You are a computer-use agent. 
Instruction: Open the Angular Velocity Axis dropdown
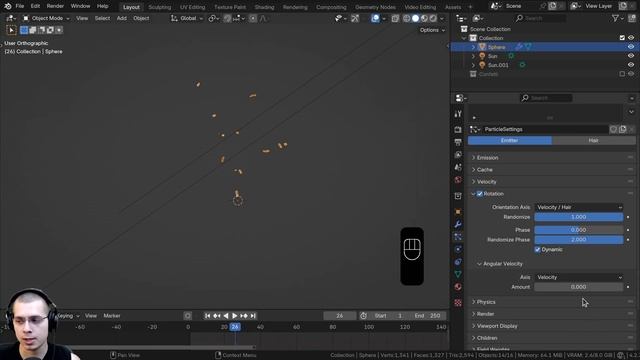click(578, 277)
